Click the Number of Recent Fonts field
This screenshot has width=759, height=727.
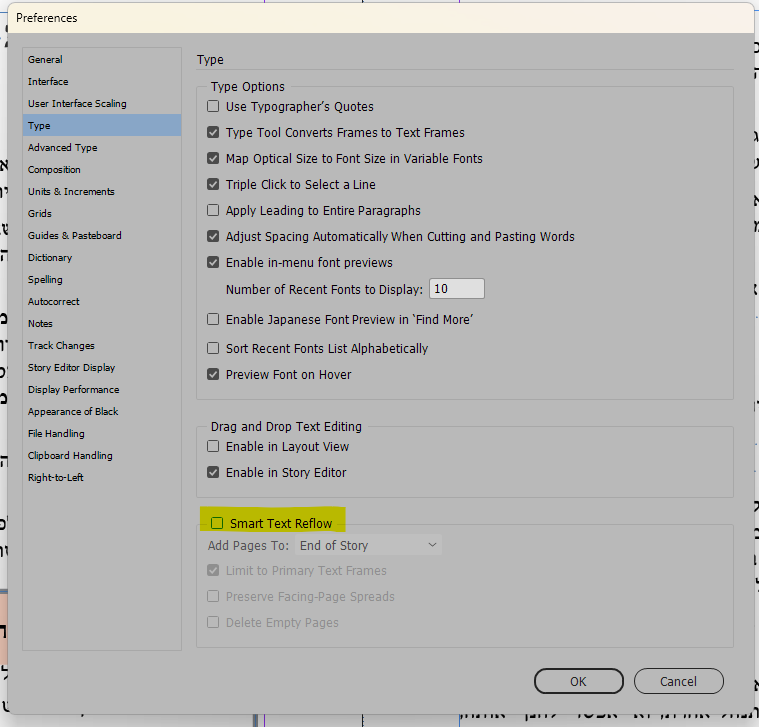click(x=456, y=289)
